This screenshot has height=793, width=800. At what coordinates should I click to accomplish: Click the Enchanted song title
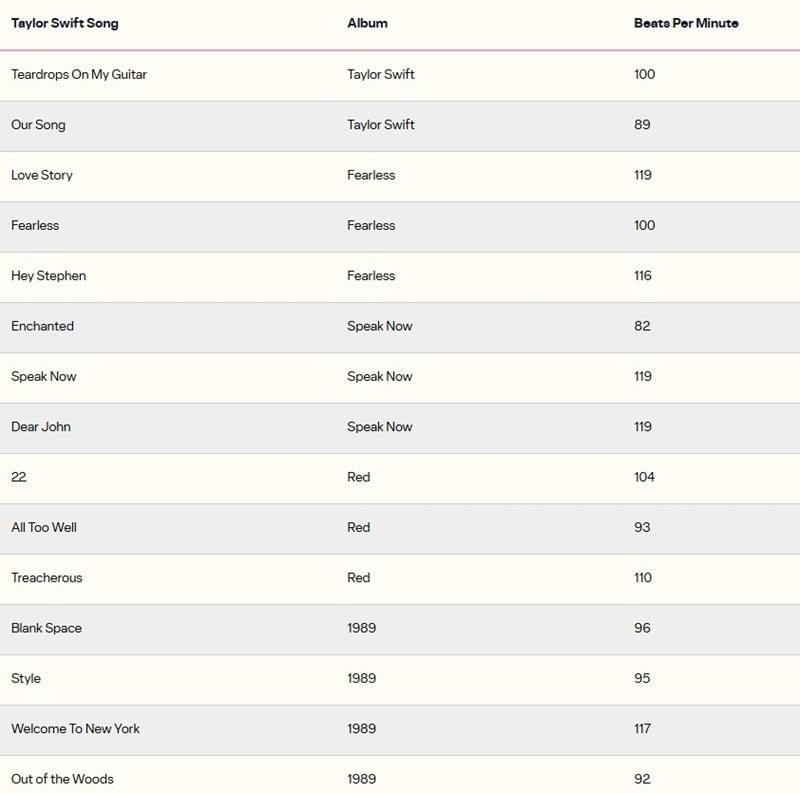42,326
